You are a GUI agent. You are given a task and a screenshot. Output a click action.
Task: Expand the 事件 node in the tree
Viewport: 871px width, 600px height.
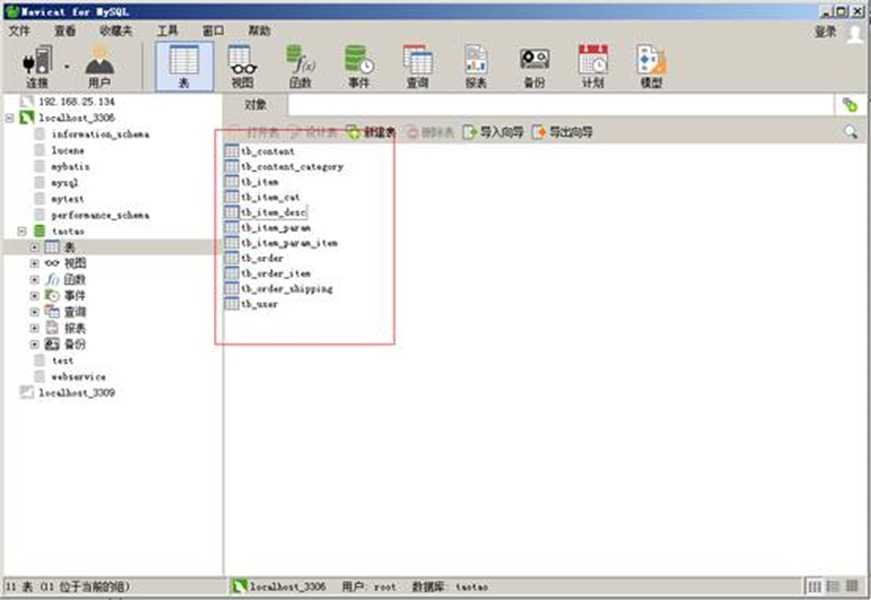[34, 296]
